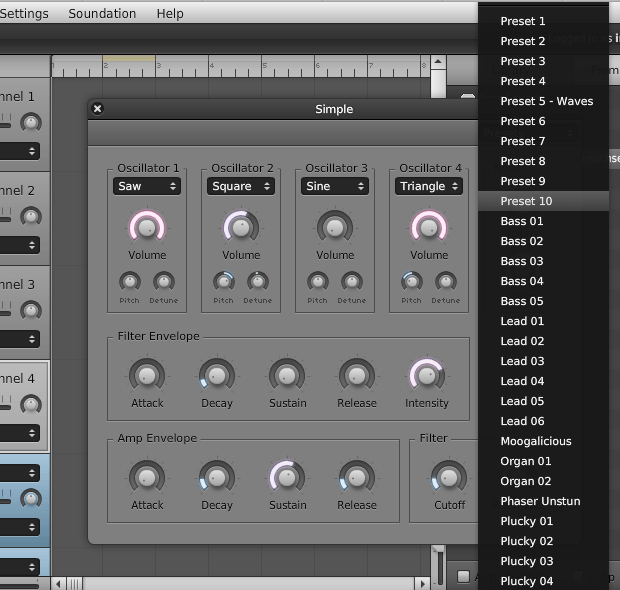
Task: Open Oscillator 2 waveform dropdown (Square)
Action: pos(241,186)
